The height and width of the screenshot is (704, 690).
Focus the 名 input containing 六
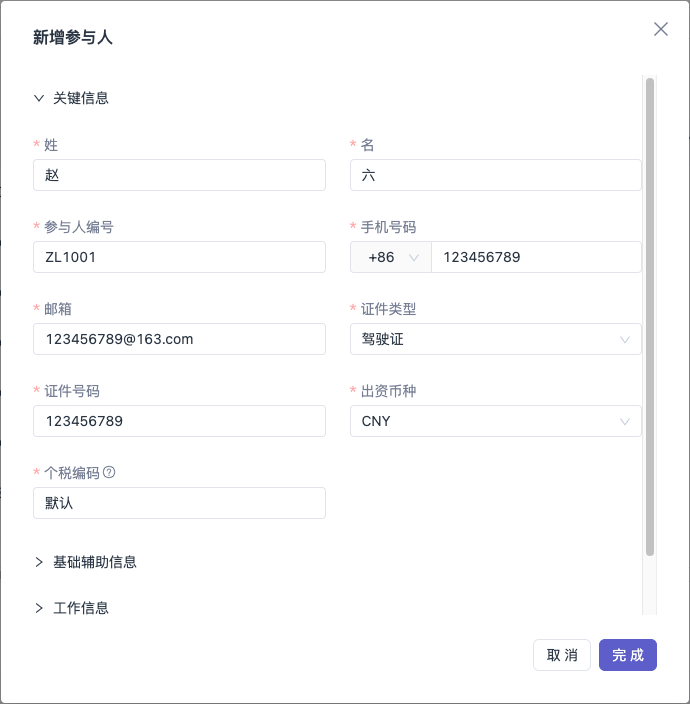[x=496, y=175]
